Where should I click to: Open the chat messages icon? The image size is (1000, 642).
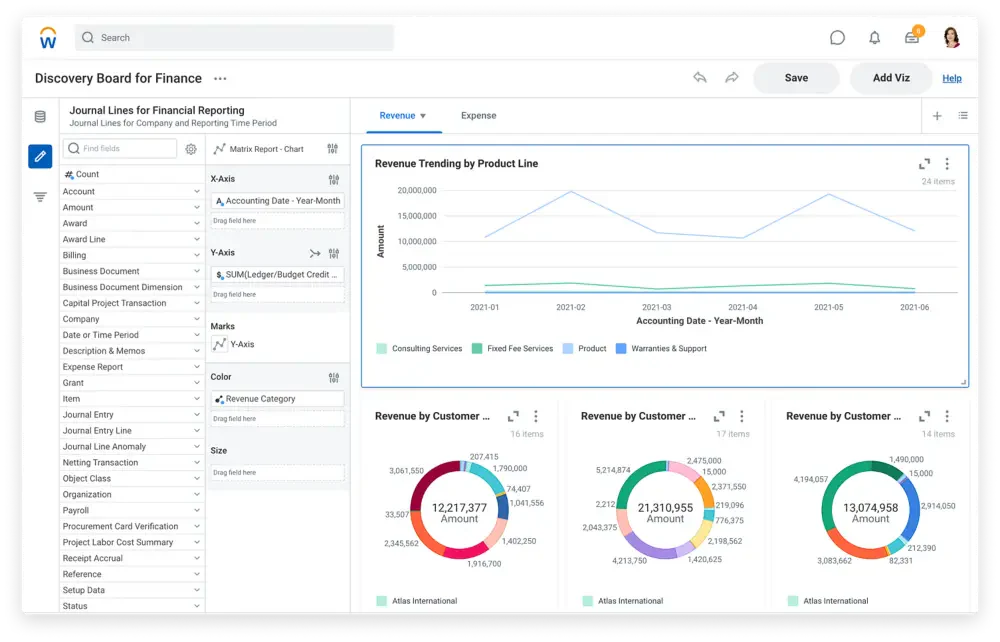pyautogui.click(x=837, y=38)
